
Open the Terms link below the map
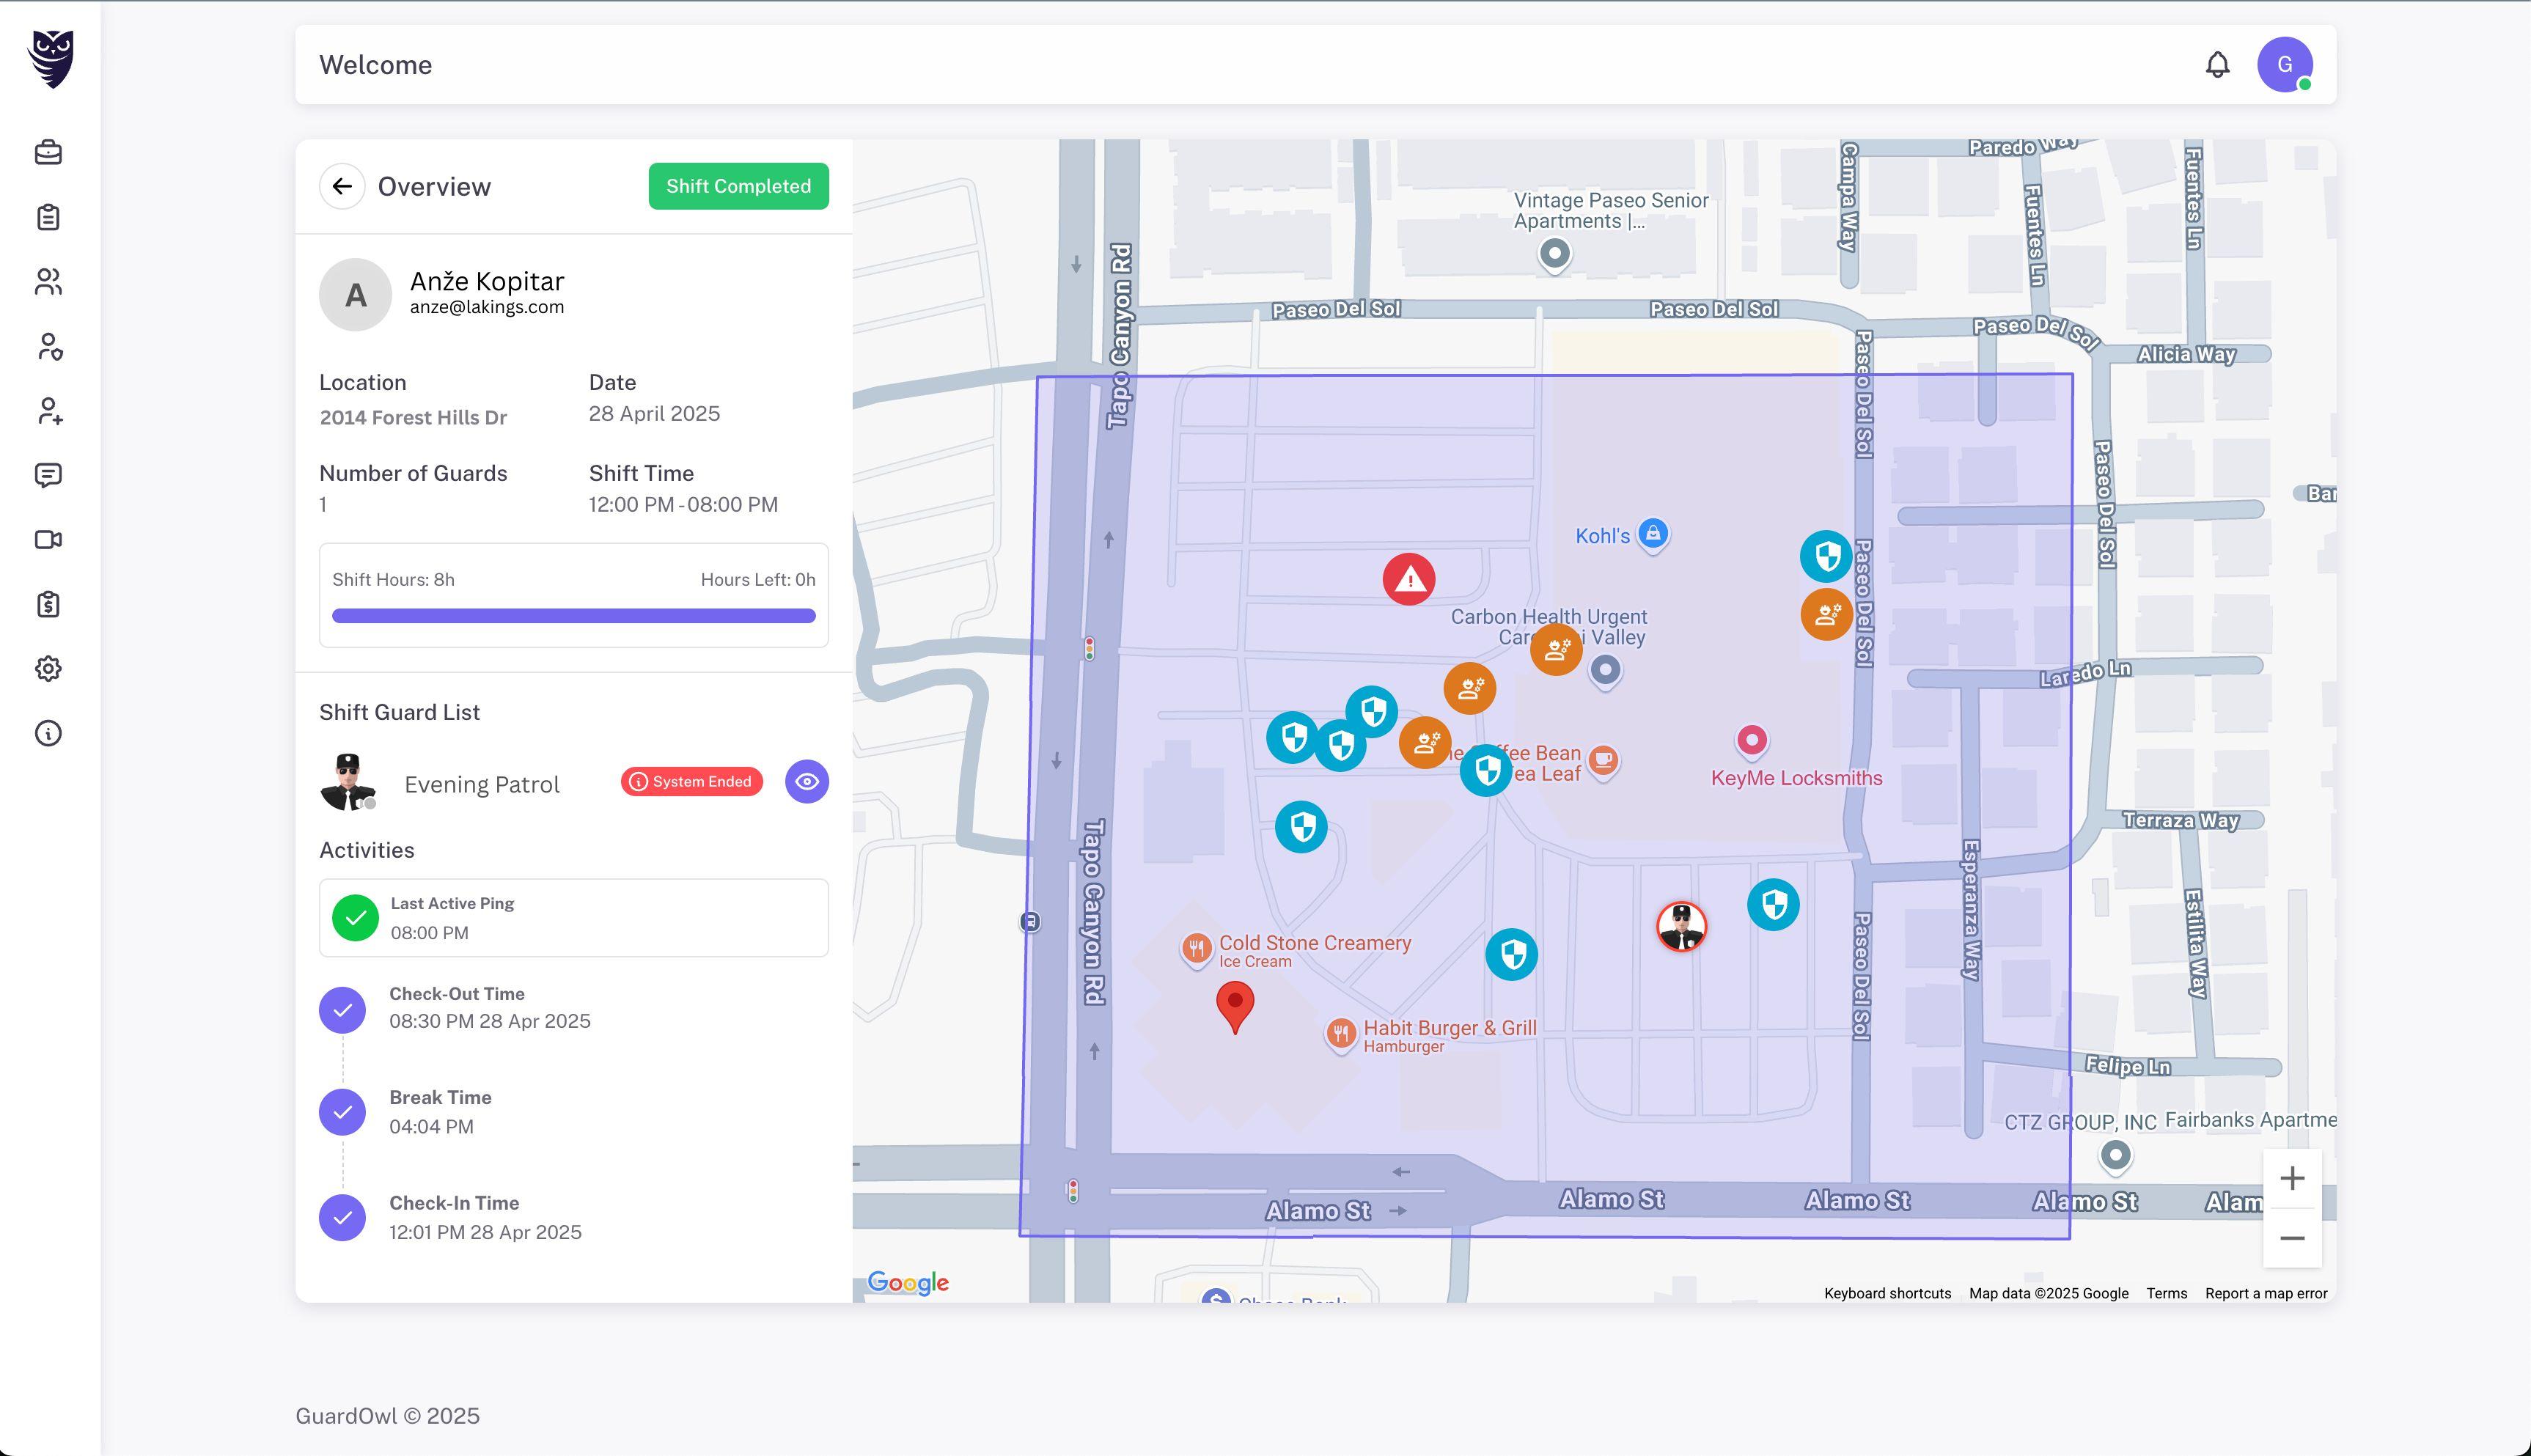click(x=2166, y=1293)
